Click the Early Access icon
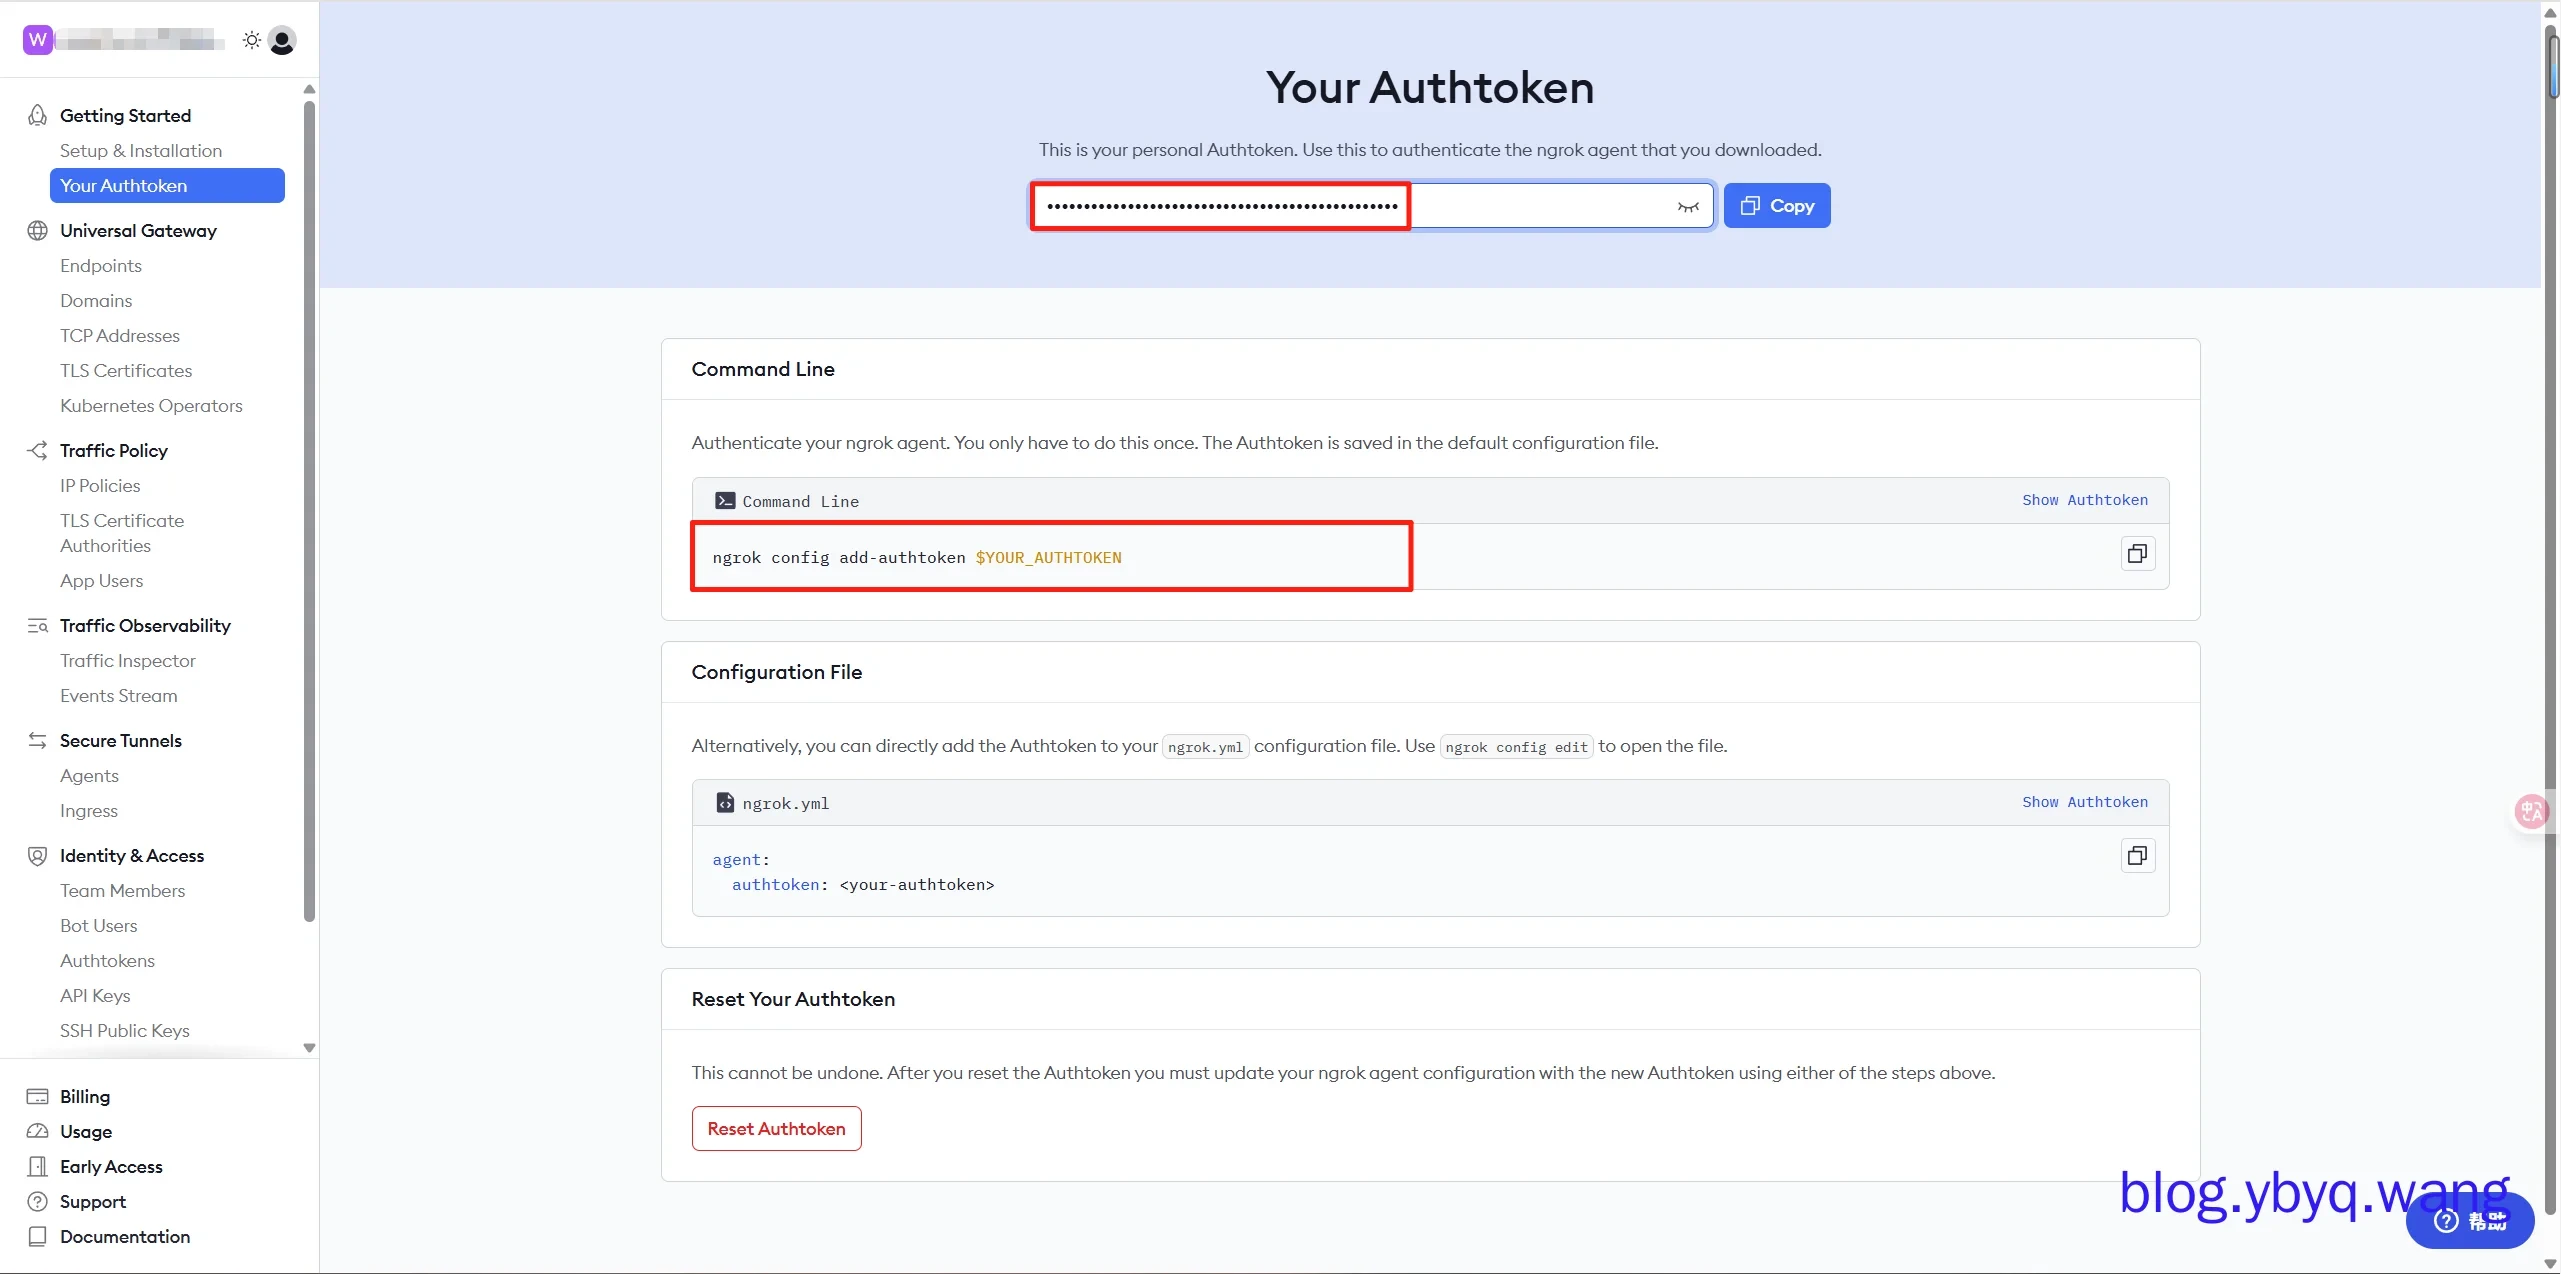The height and width of the screenshot is (1274, 2561). pyautogui.click(x=37, y=1166)
